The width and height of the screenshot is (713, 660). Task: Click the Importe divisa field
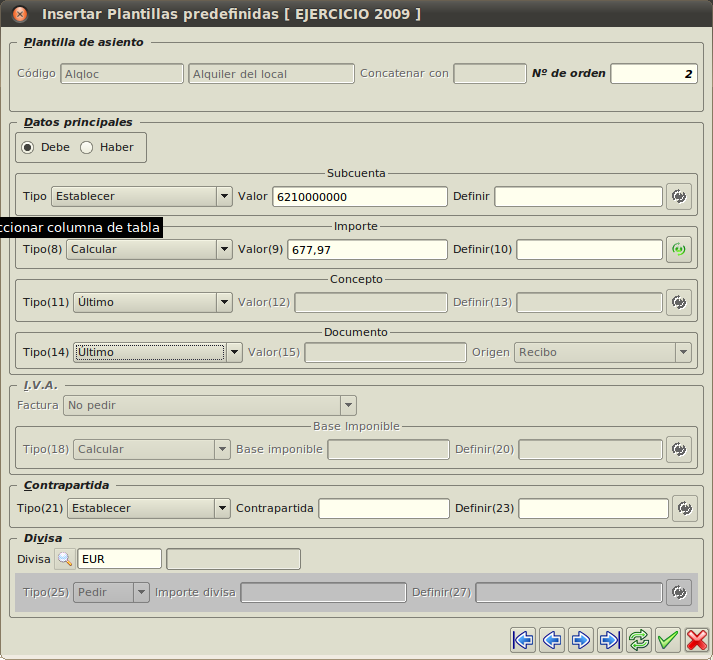323,592
